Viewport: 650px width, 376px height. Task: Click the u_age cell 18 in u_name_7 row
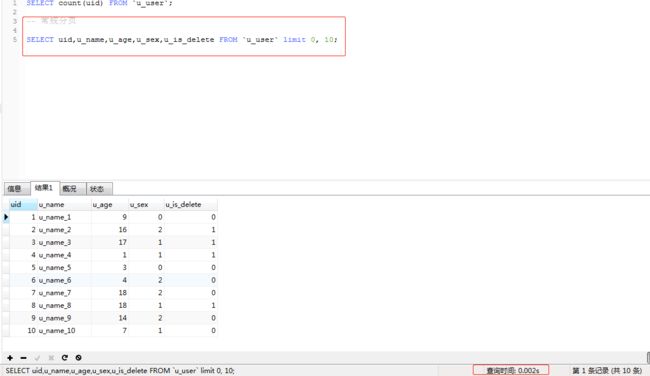click(x=109, y=293)
